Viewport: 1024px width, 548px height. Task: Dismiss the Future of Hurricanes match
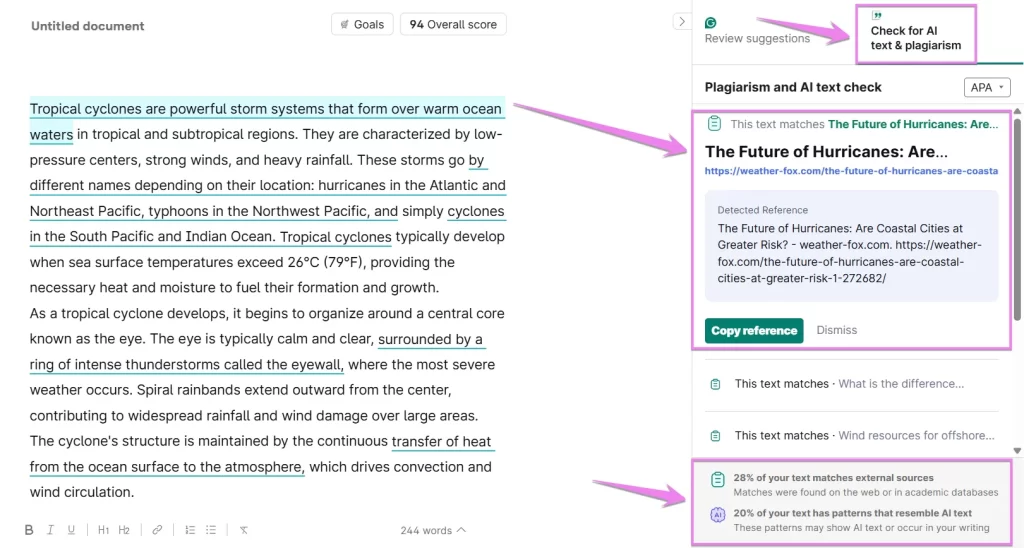[x=836, y=330]
